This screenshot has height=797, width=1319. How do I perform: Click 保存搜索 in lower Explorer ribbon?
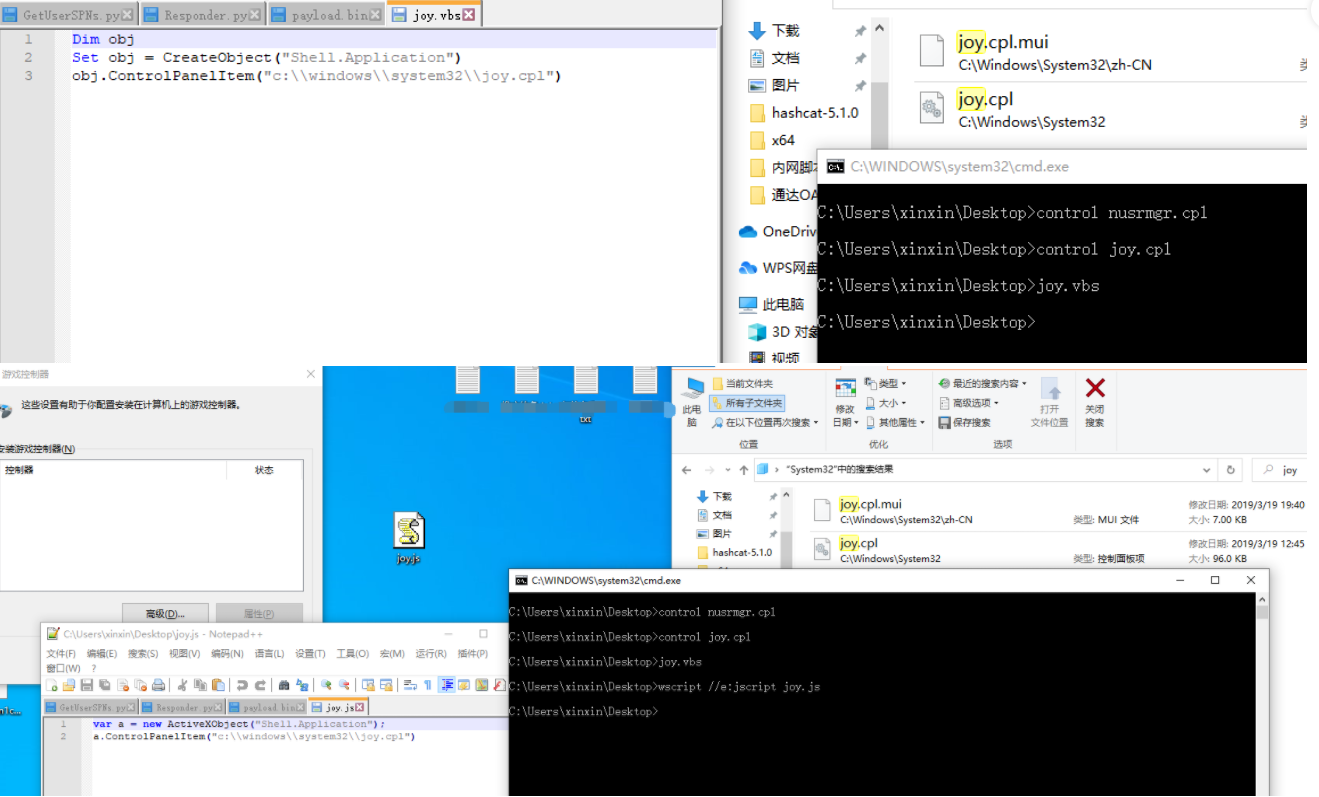click(x=965, y=422)
